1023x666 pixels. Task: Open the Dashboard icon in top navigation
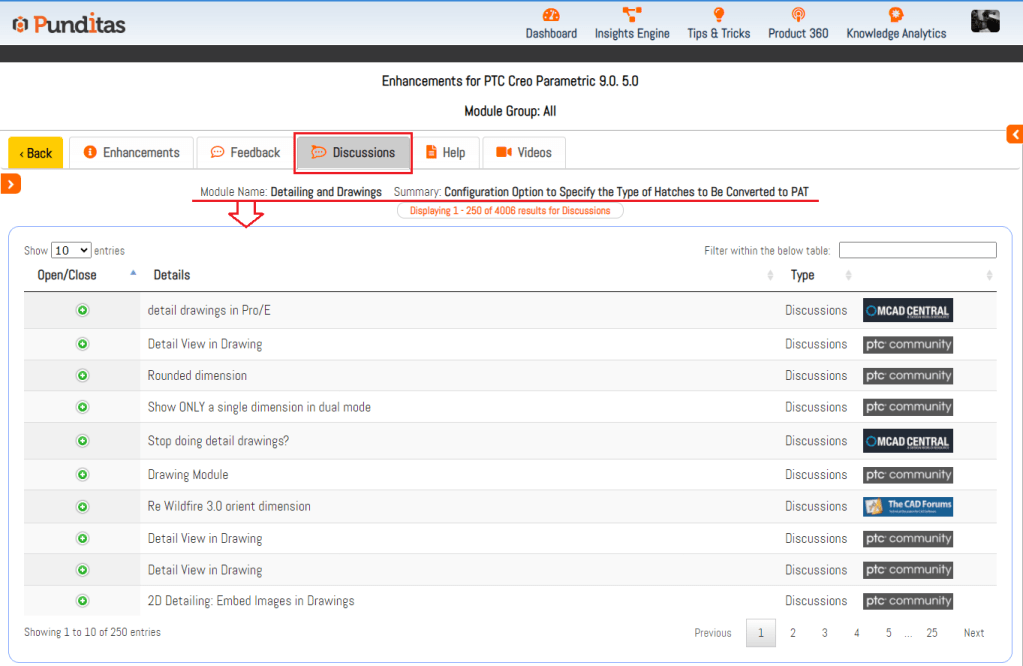point(551,15)
